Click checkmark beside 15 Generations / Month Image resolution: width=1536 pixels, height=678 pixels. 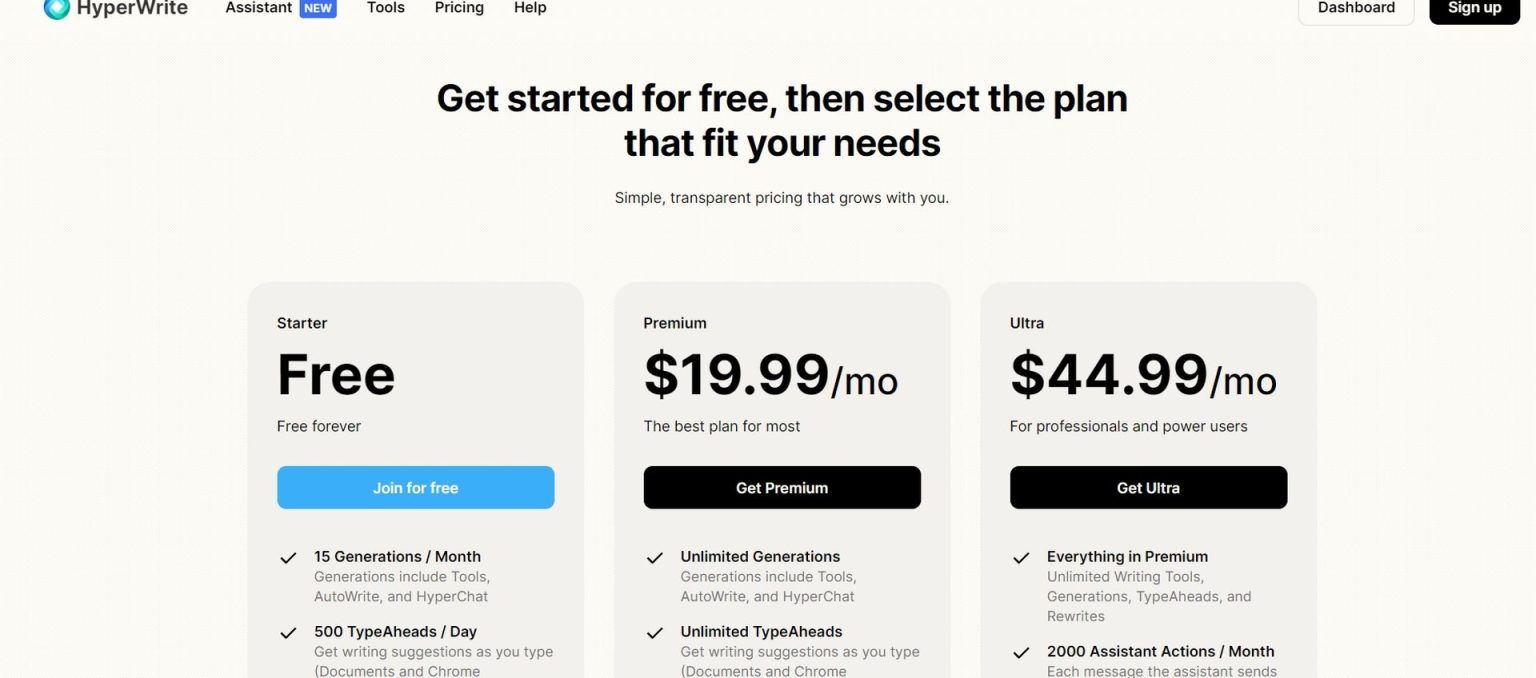[288, 558]
